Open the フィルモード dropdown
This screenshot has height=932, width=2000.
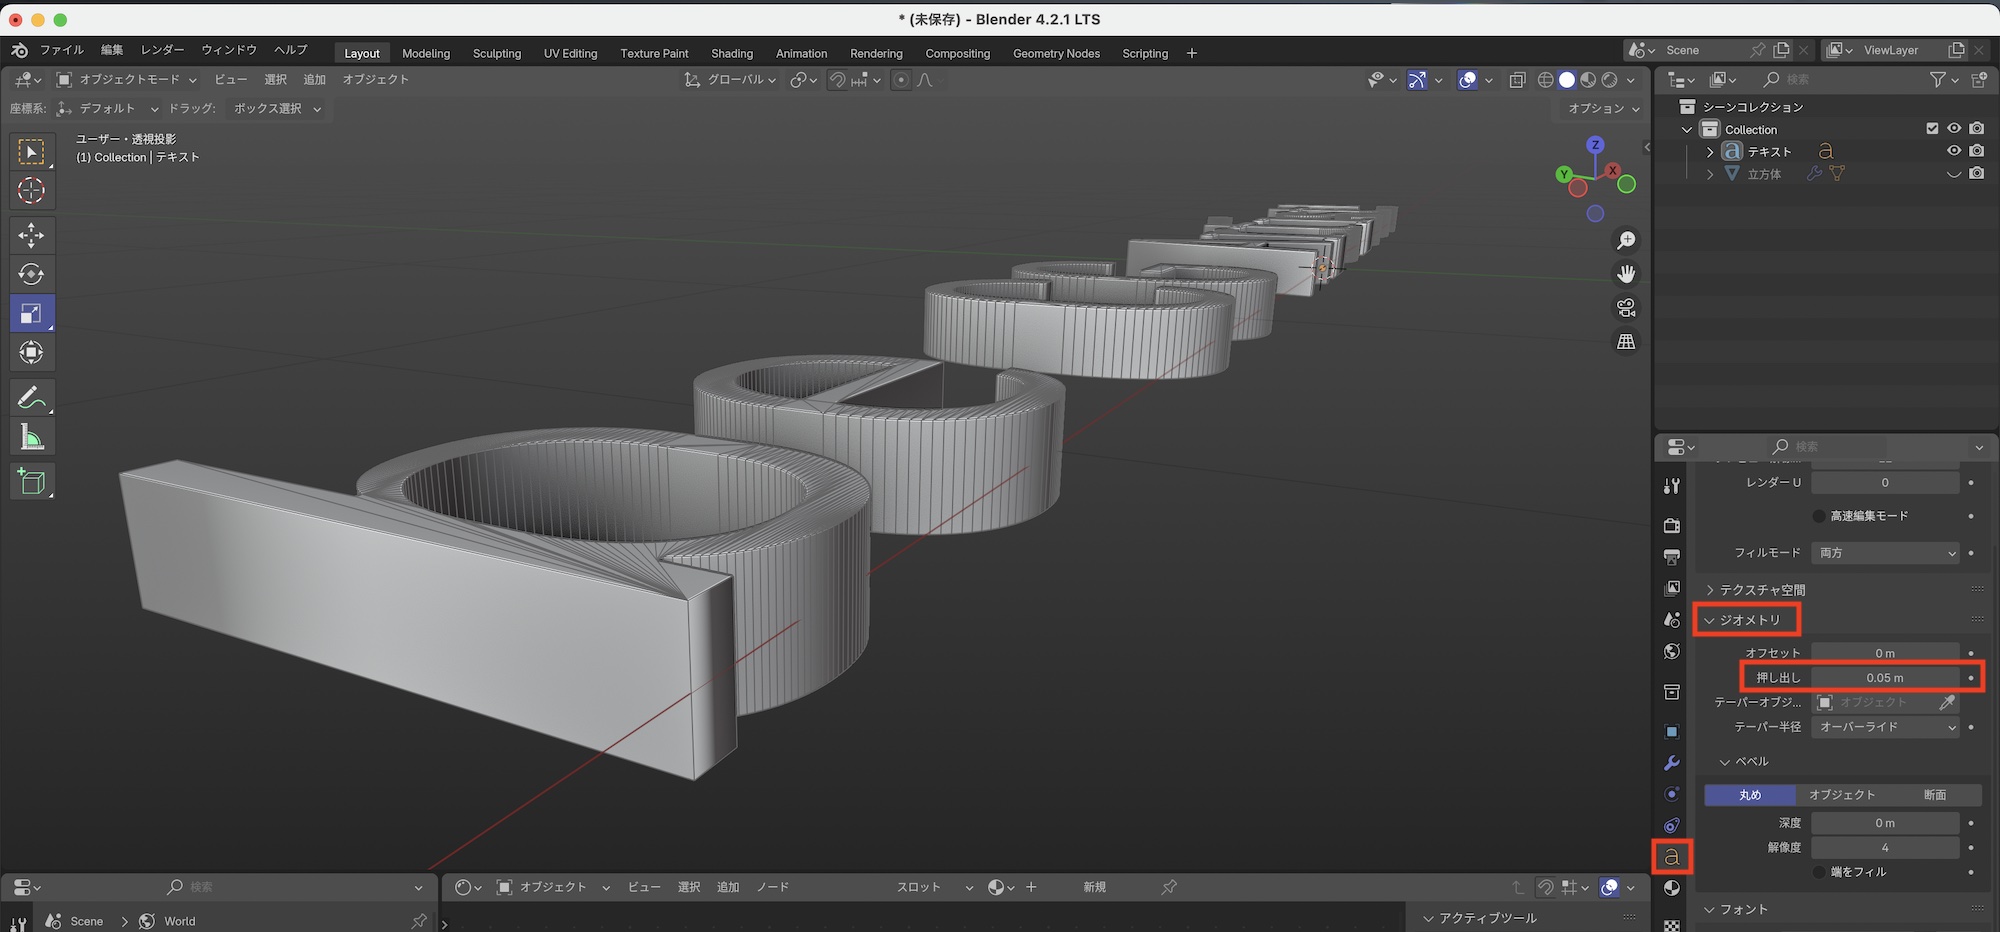[x=1885, y=553]
